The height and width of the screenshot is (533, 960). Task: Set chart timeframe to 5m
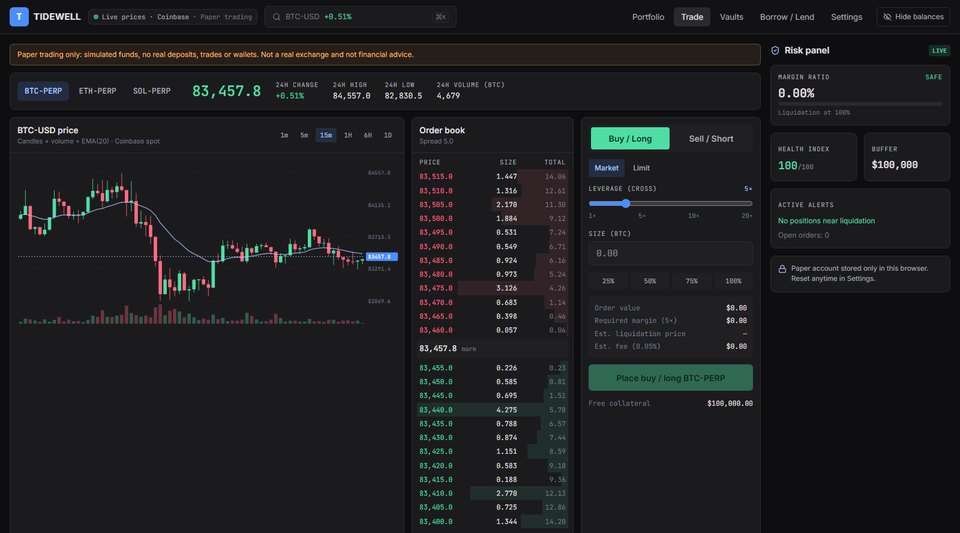coord(304,135)
